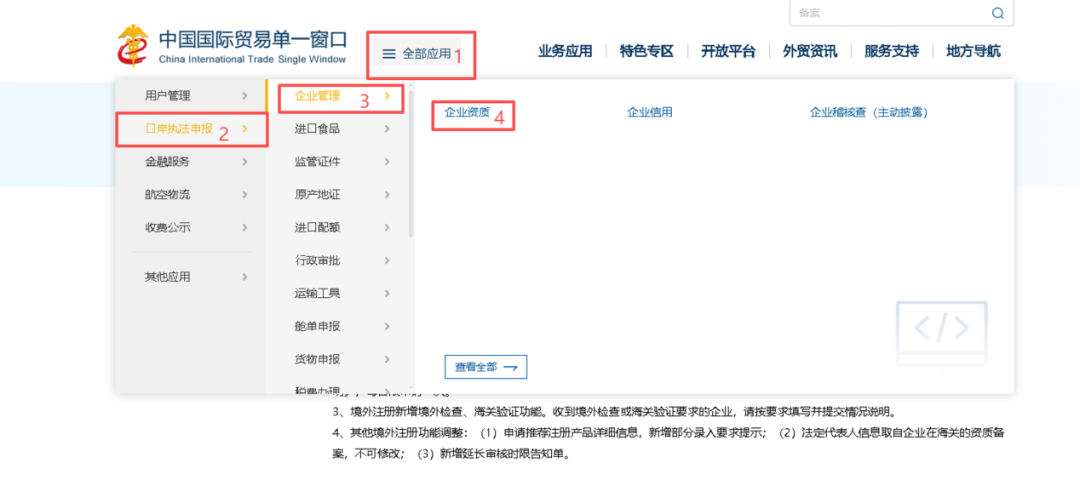The width and height of the screenshot is (1080, 486).
Task: Open 企业信用 link
Action: coord(650,113)
